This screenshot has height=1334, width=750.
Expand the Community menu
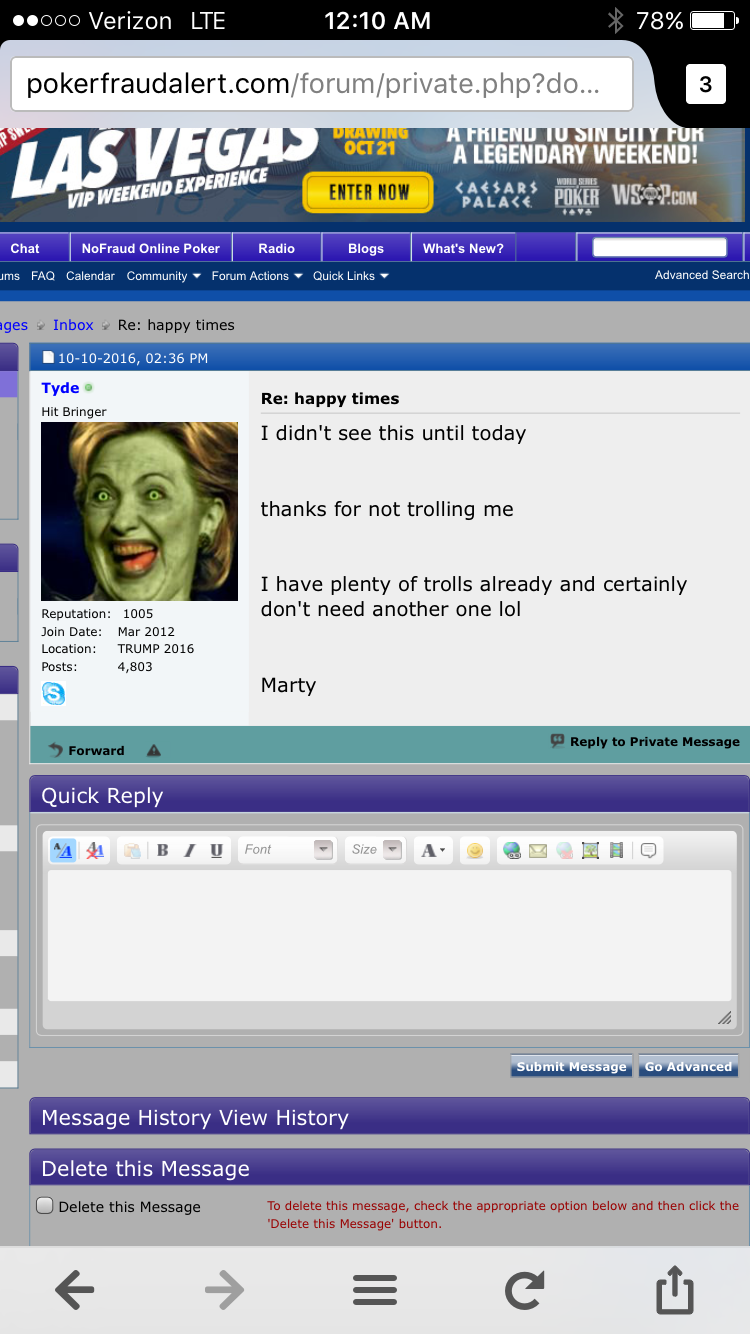coord(163,276)
